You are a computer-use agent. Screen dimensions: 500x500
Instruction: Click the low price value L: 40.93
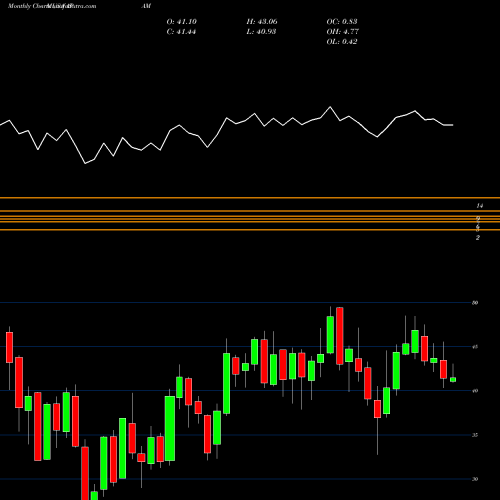pyautogui.click(x=261, y=32)
